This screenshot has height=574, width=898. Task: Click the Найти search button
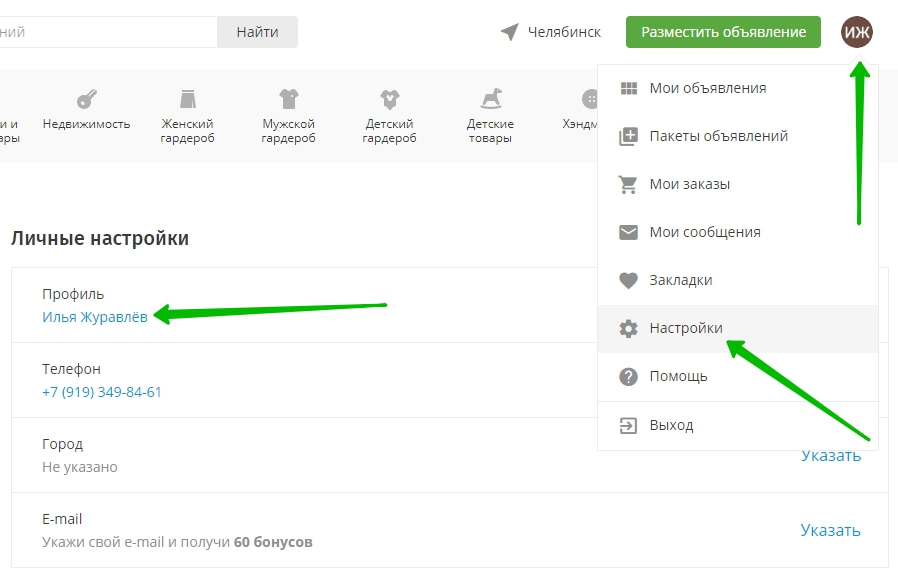257,32
